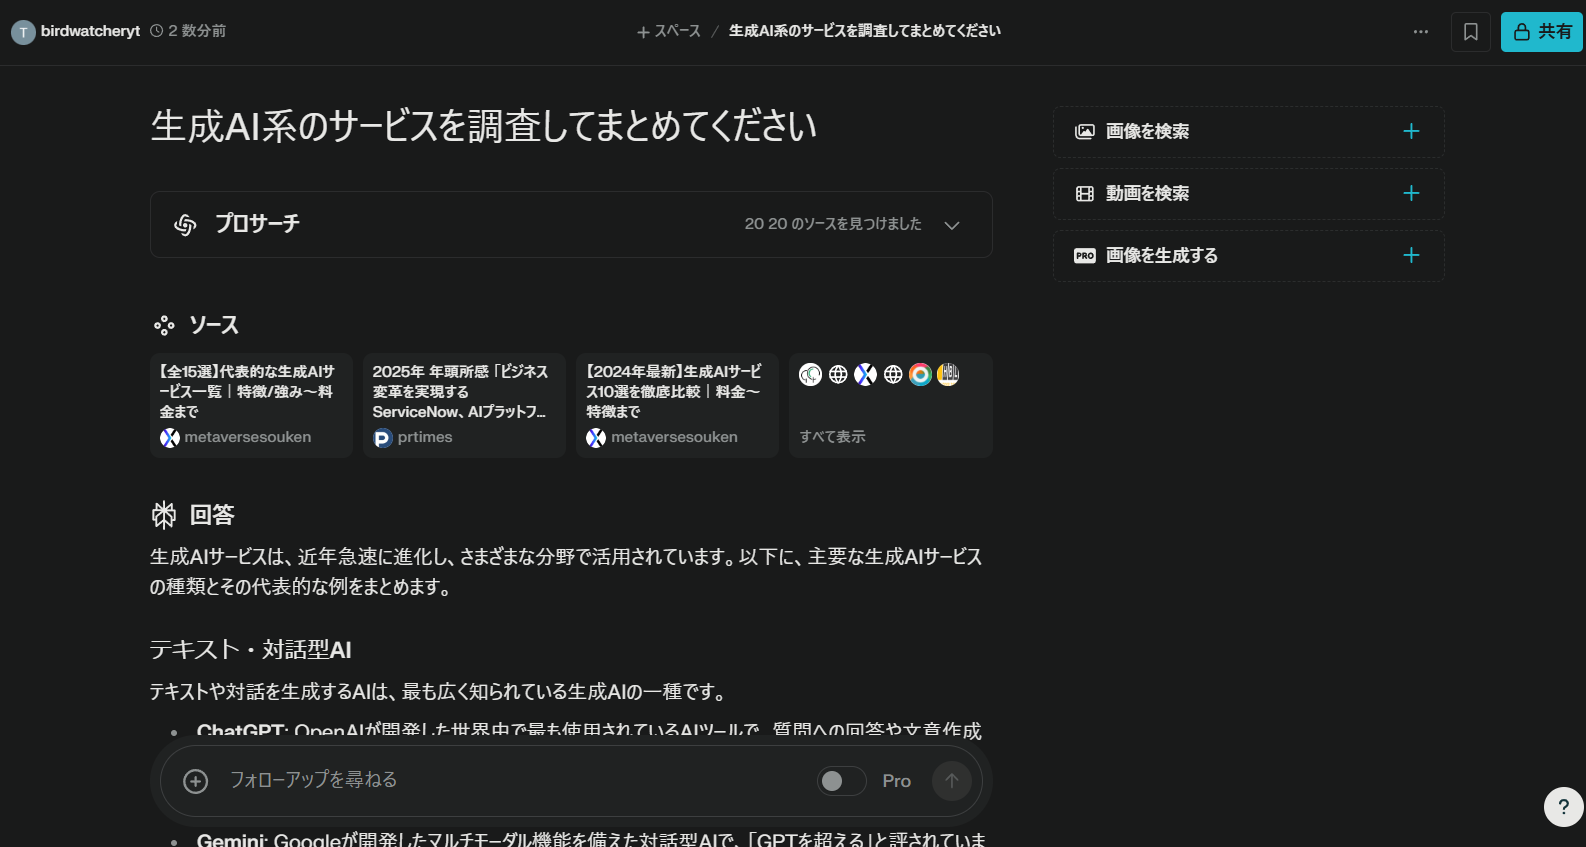Expand 画像を検索 with plus button
The image size is (1586, 847).
click(1411, 131)
